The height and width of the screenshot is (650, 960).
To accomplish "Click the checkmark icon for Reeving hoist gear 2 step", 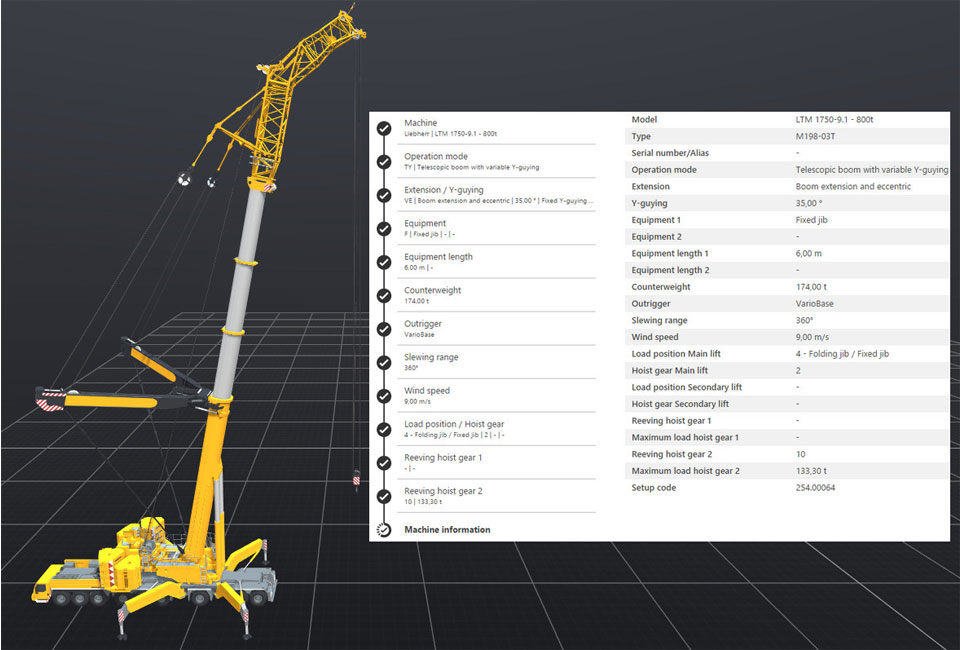I will coord(383,496).
